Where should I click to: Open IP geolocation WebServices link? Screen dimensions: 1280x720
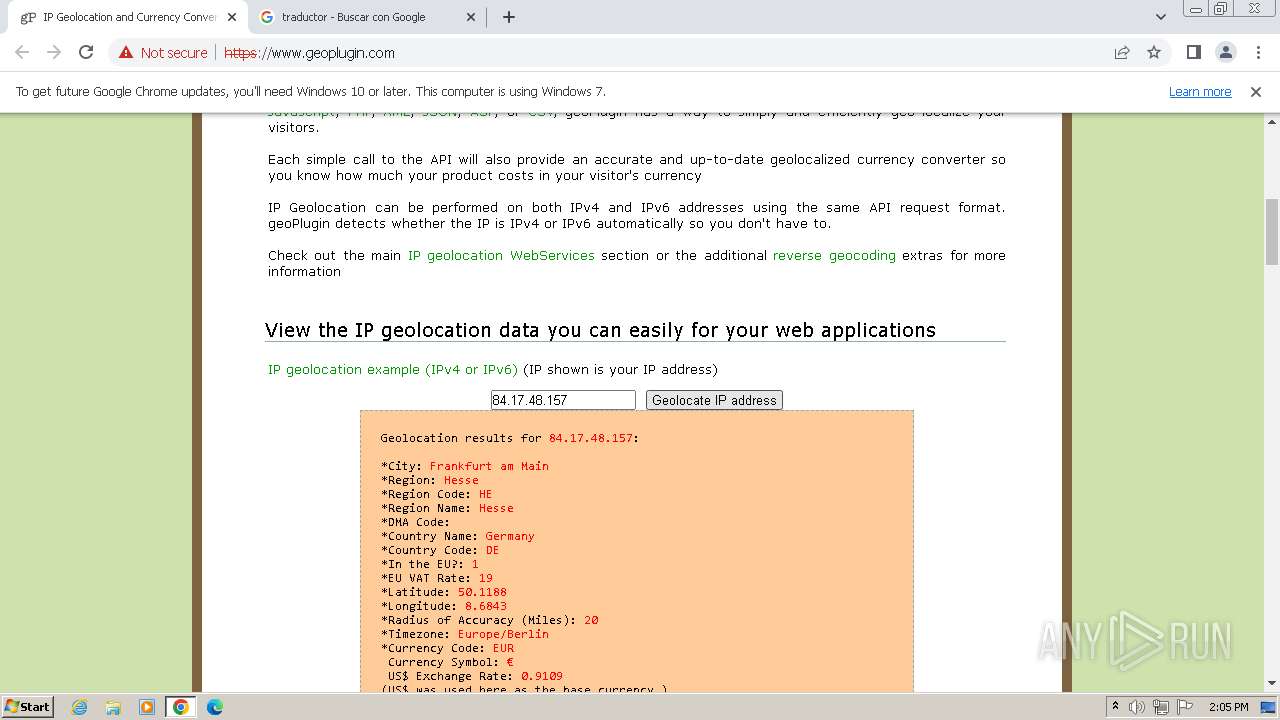(501, 256)
